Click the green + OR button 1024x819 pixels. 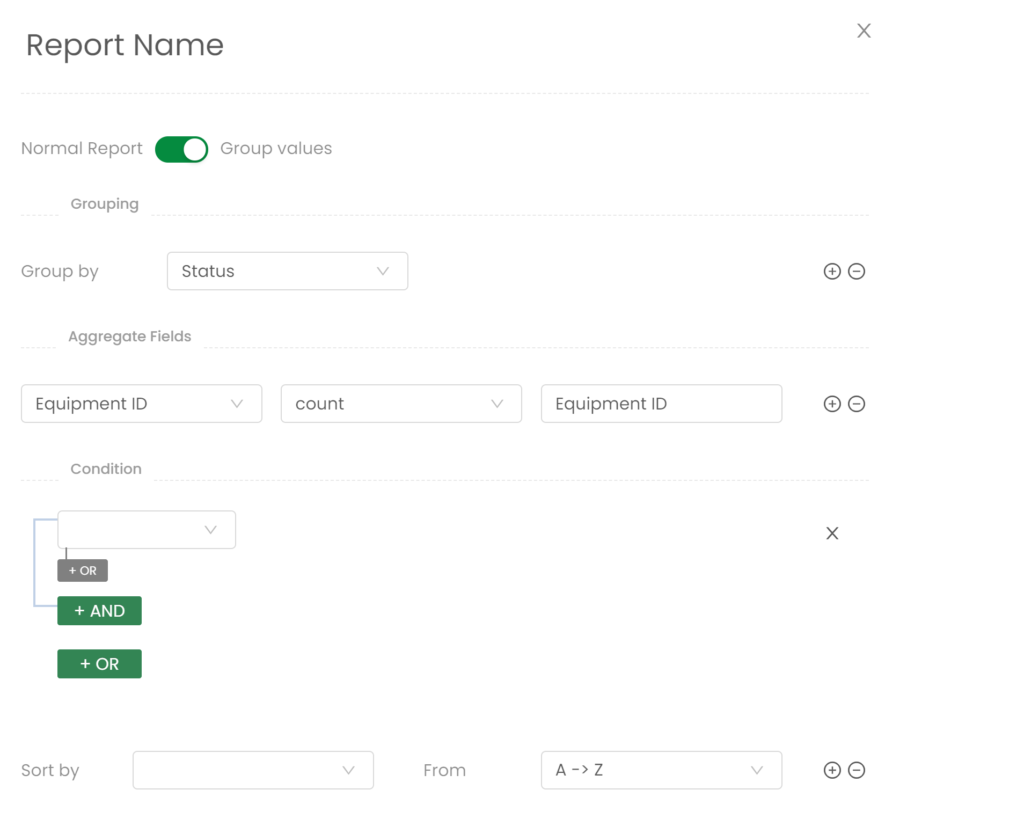99,664
